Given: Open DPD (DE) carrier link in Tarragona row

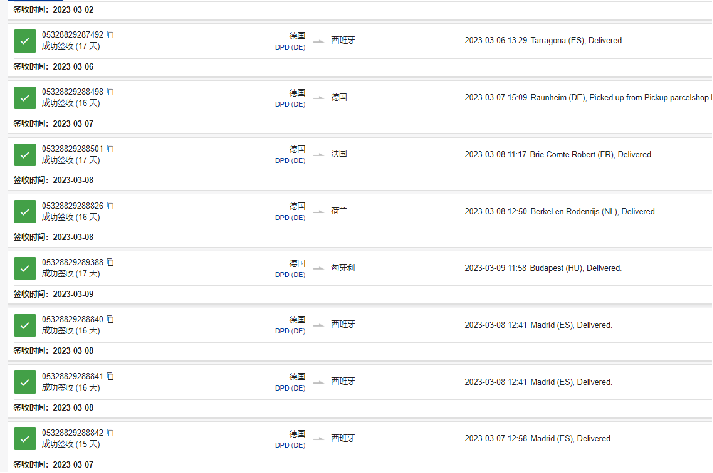Looking at the screenshot, I should coord(290,47).
